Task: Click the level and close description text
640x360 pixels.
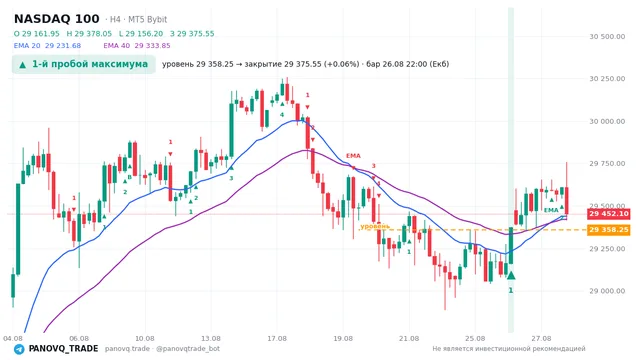Action: 305,64
